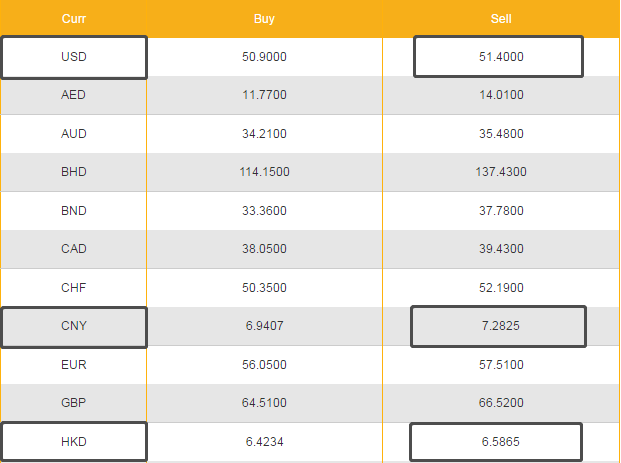
Task: Select the AED currency row label
Action: pyautogui.click(x=74, y=95)
